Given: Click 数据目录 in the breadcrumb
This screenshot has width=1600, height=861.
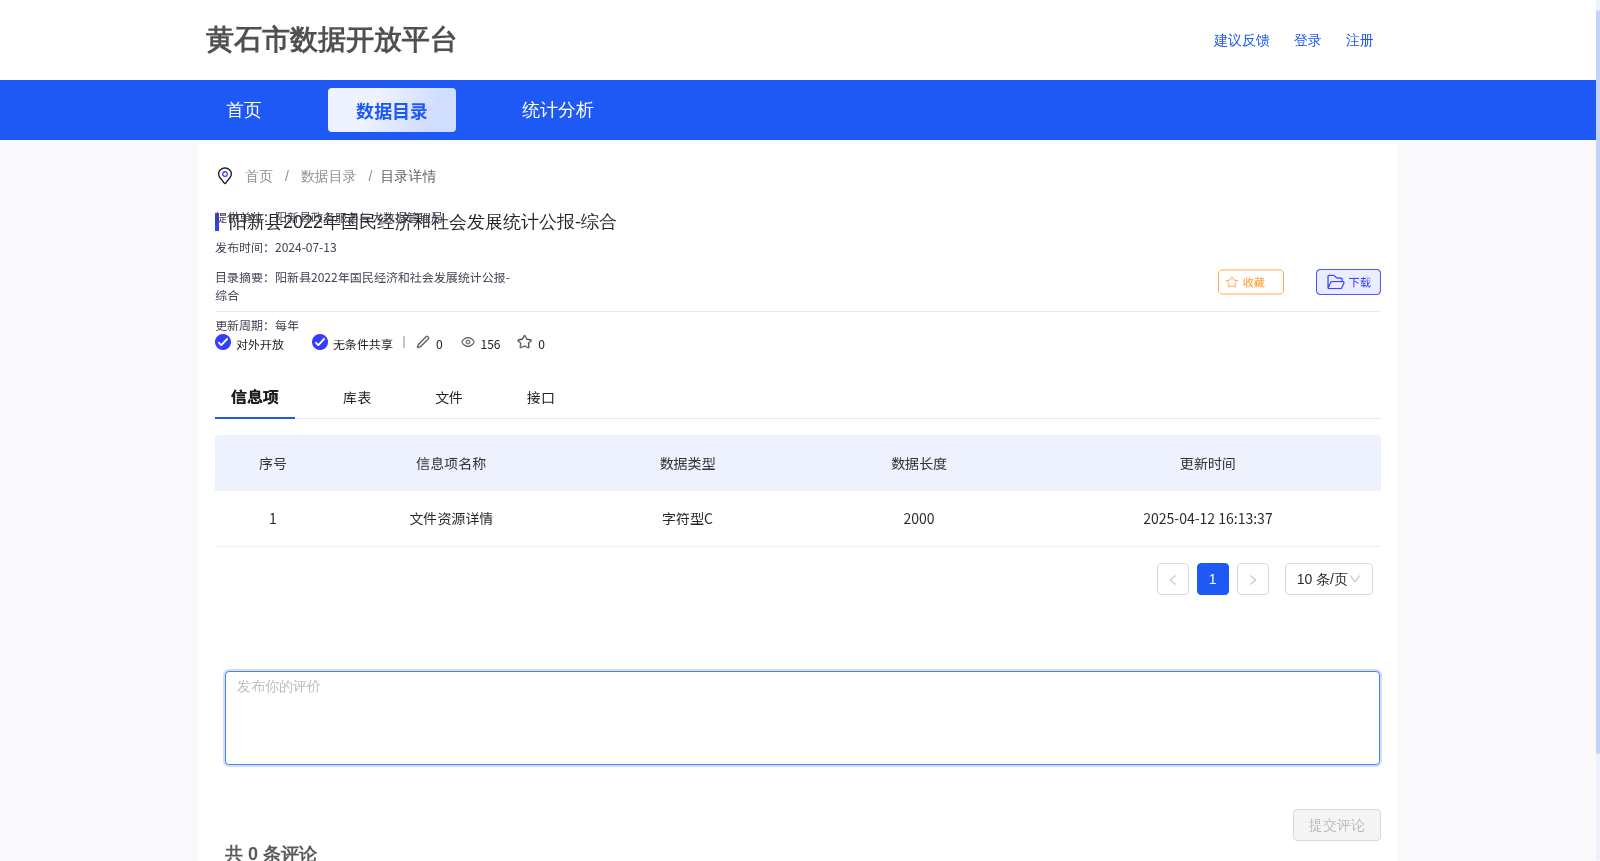Looking at the screenshot, I should 329,176.
